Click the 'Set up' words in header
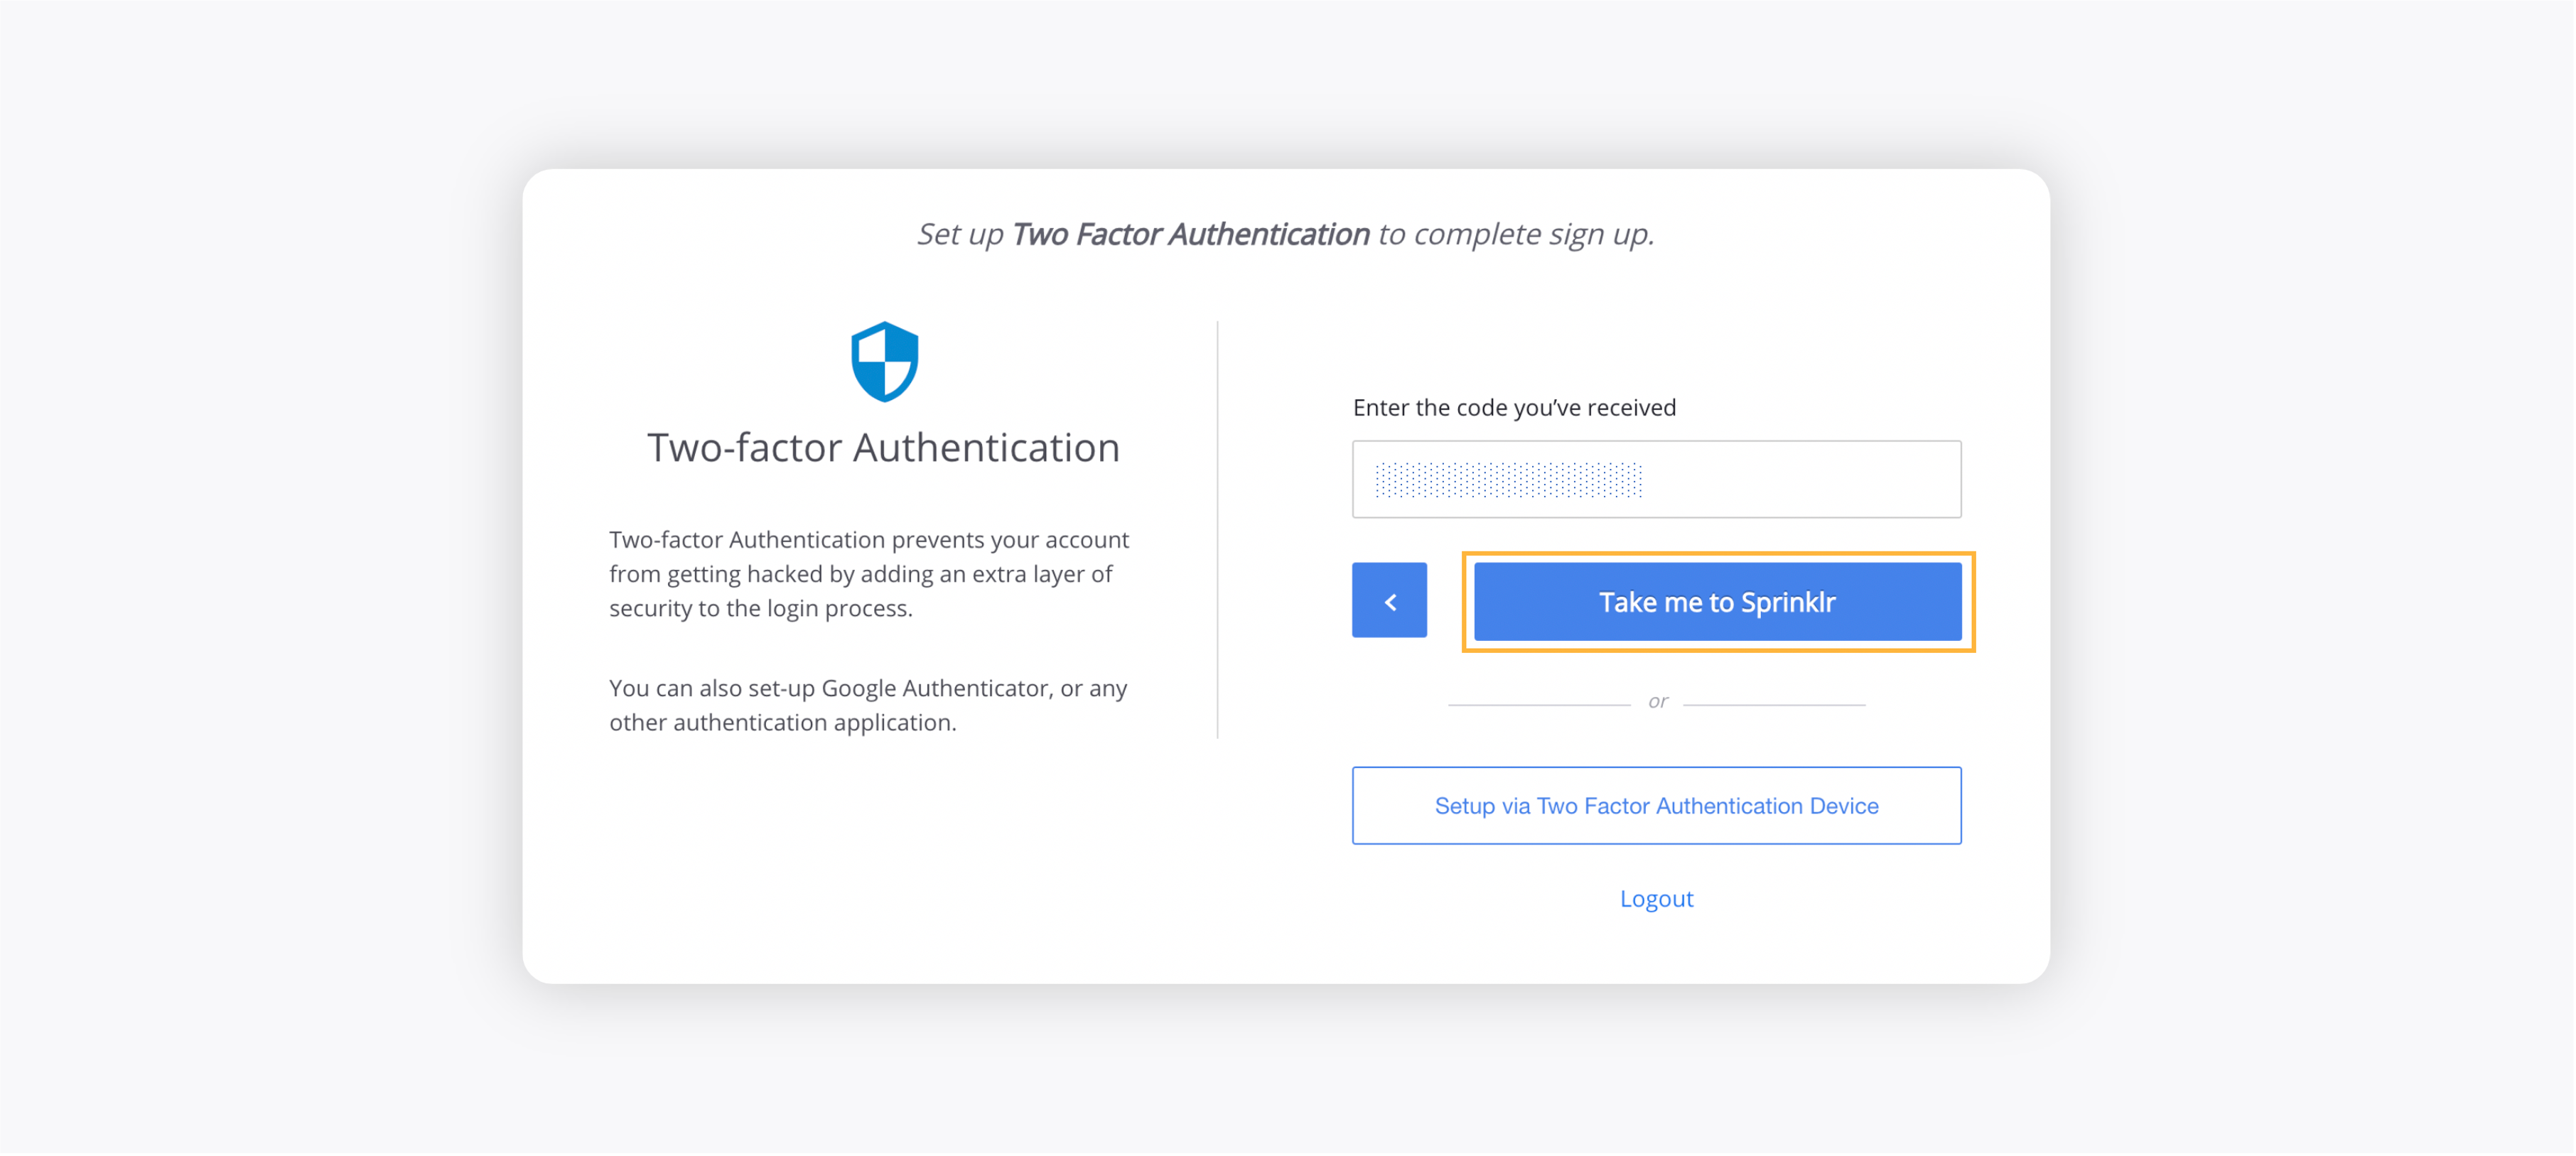This screenshot has width=2576, height=1156. click(960, 234)
